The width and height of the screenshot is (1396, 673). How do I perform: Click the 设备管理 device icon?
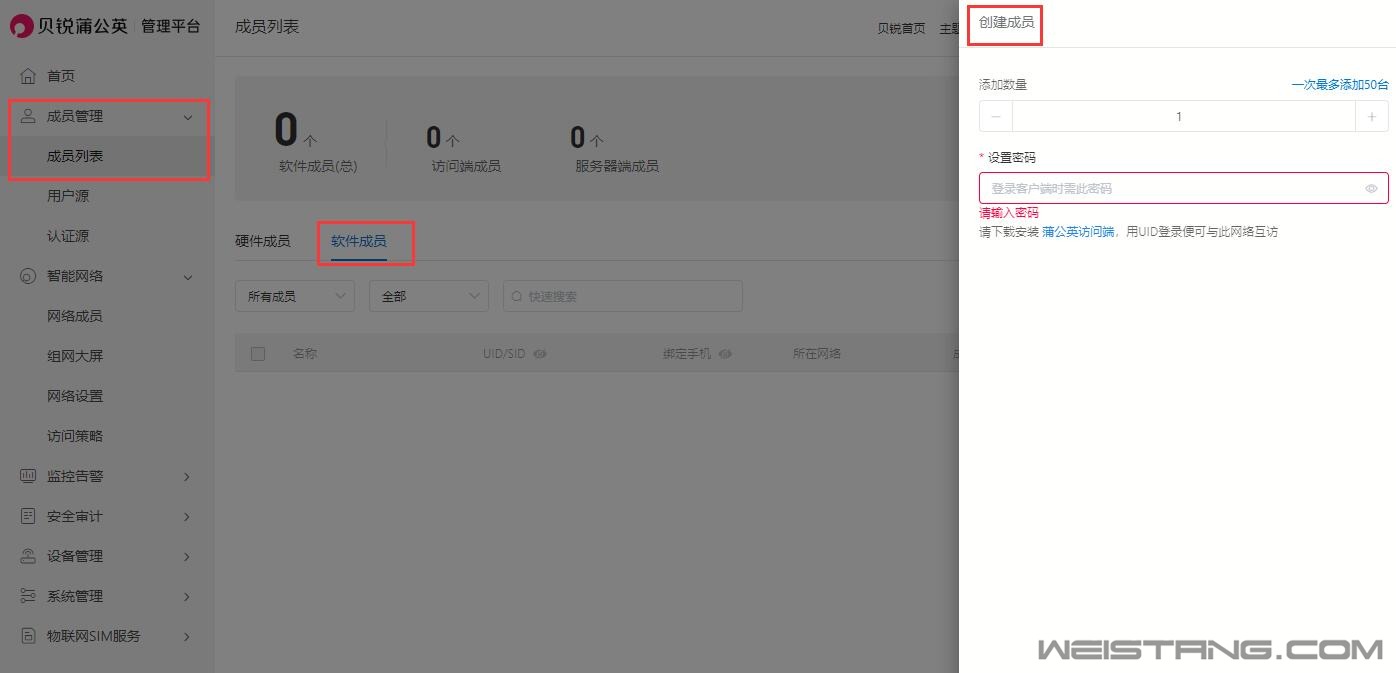pyautogui.click(x=28, y=556)
